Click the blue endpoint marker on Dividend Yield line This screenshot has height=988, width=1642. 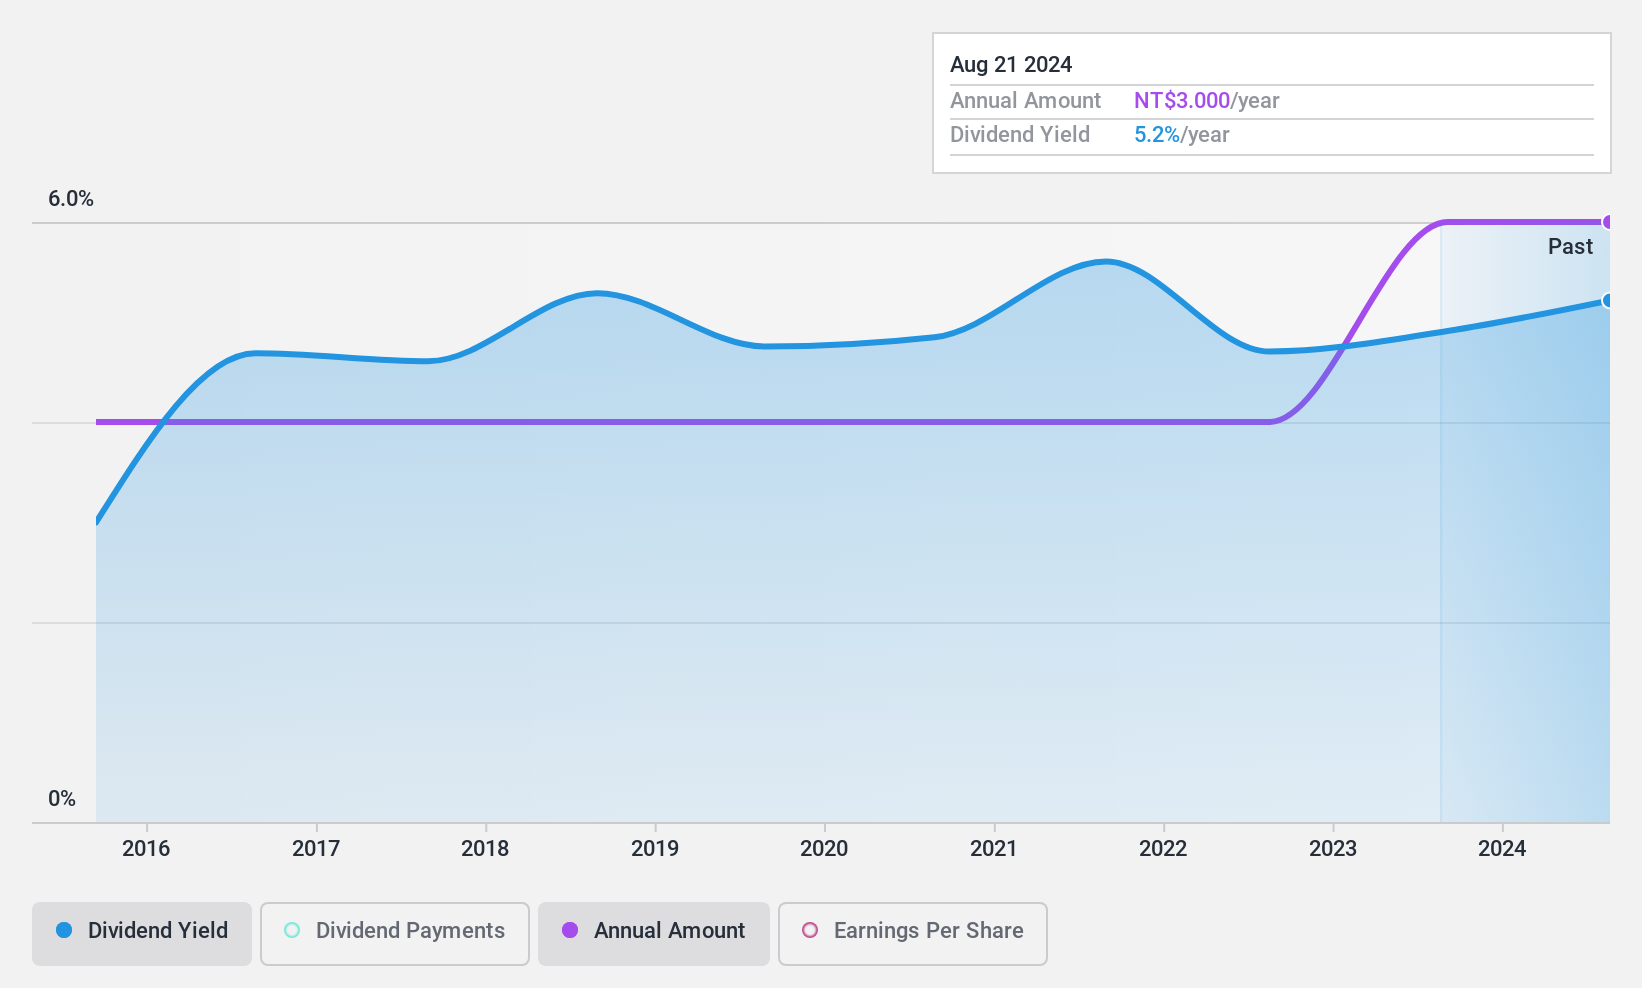pos(1608,300)
